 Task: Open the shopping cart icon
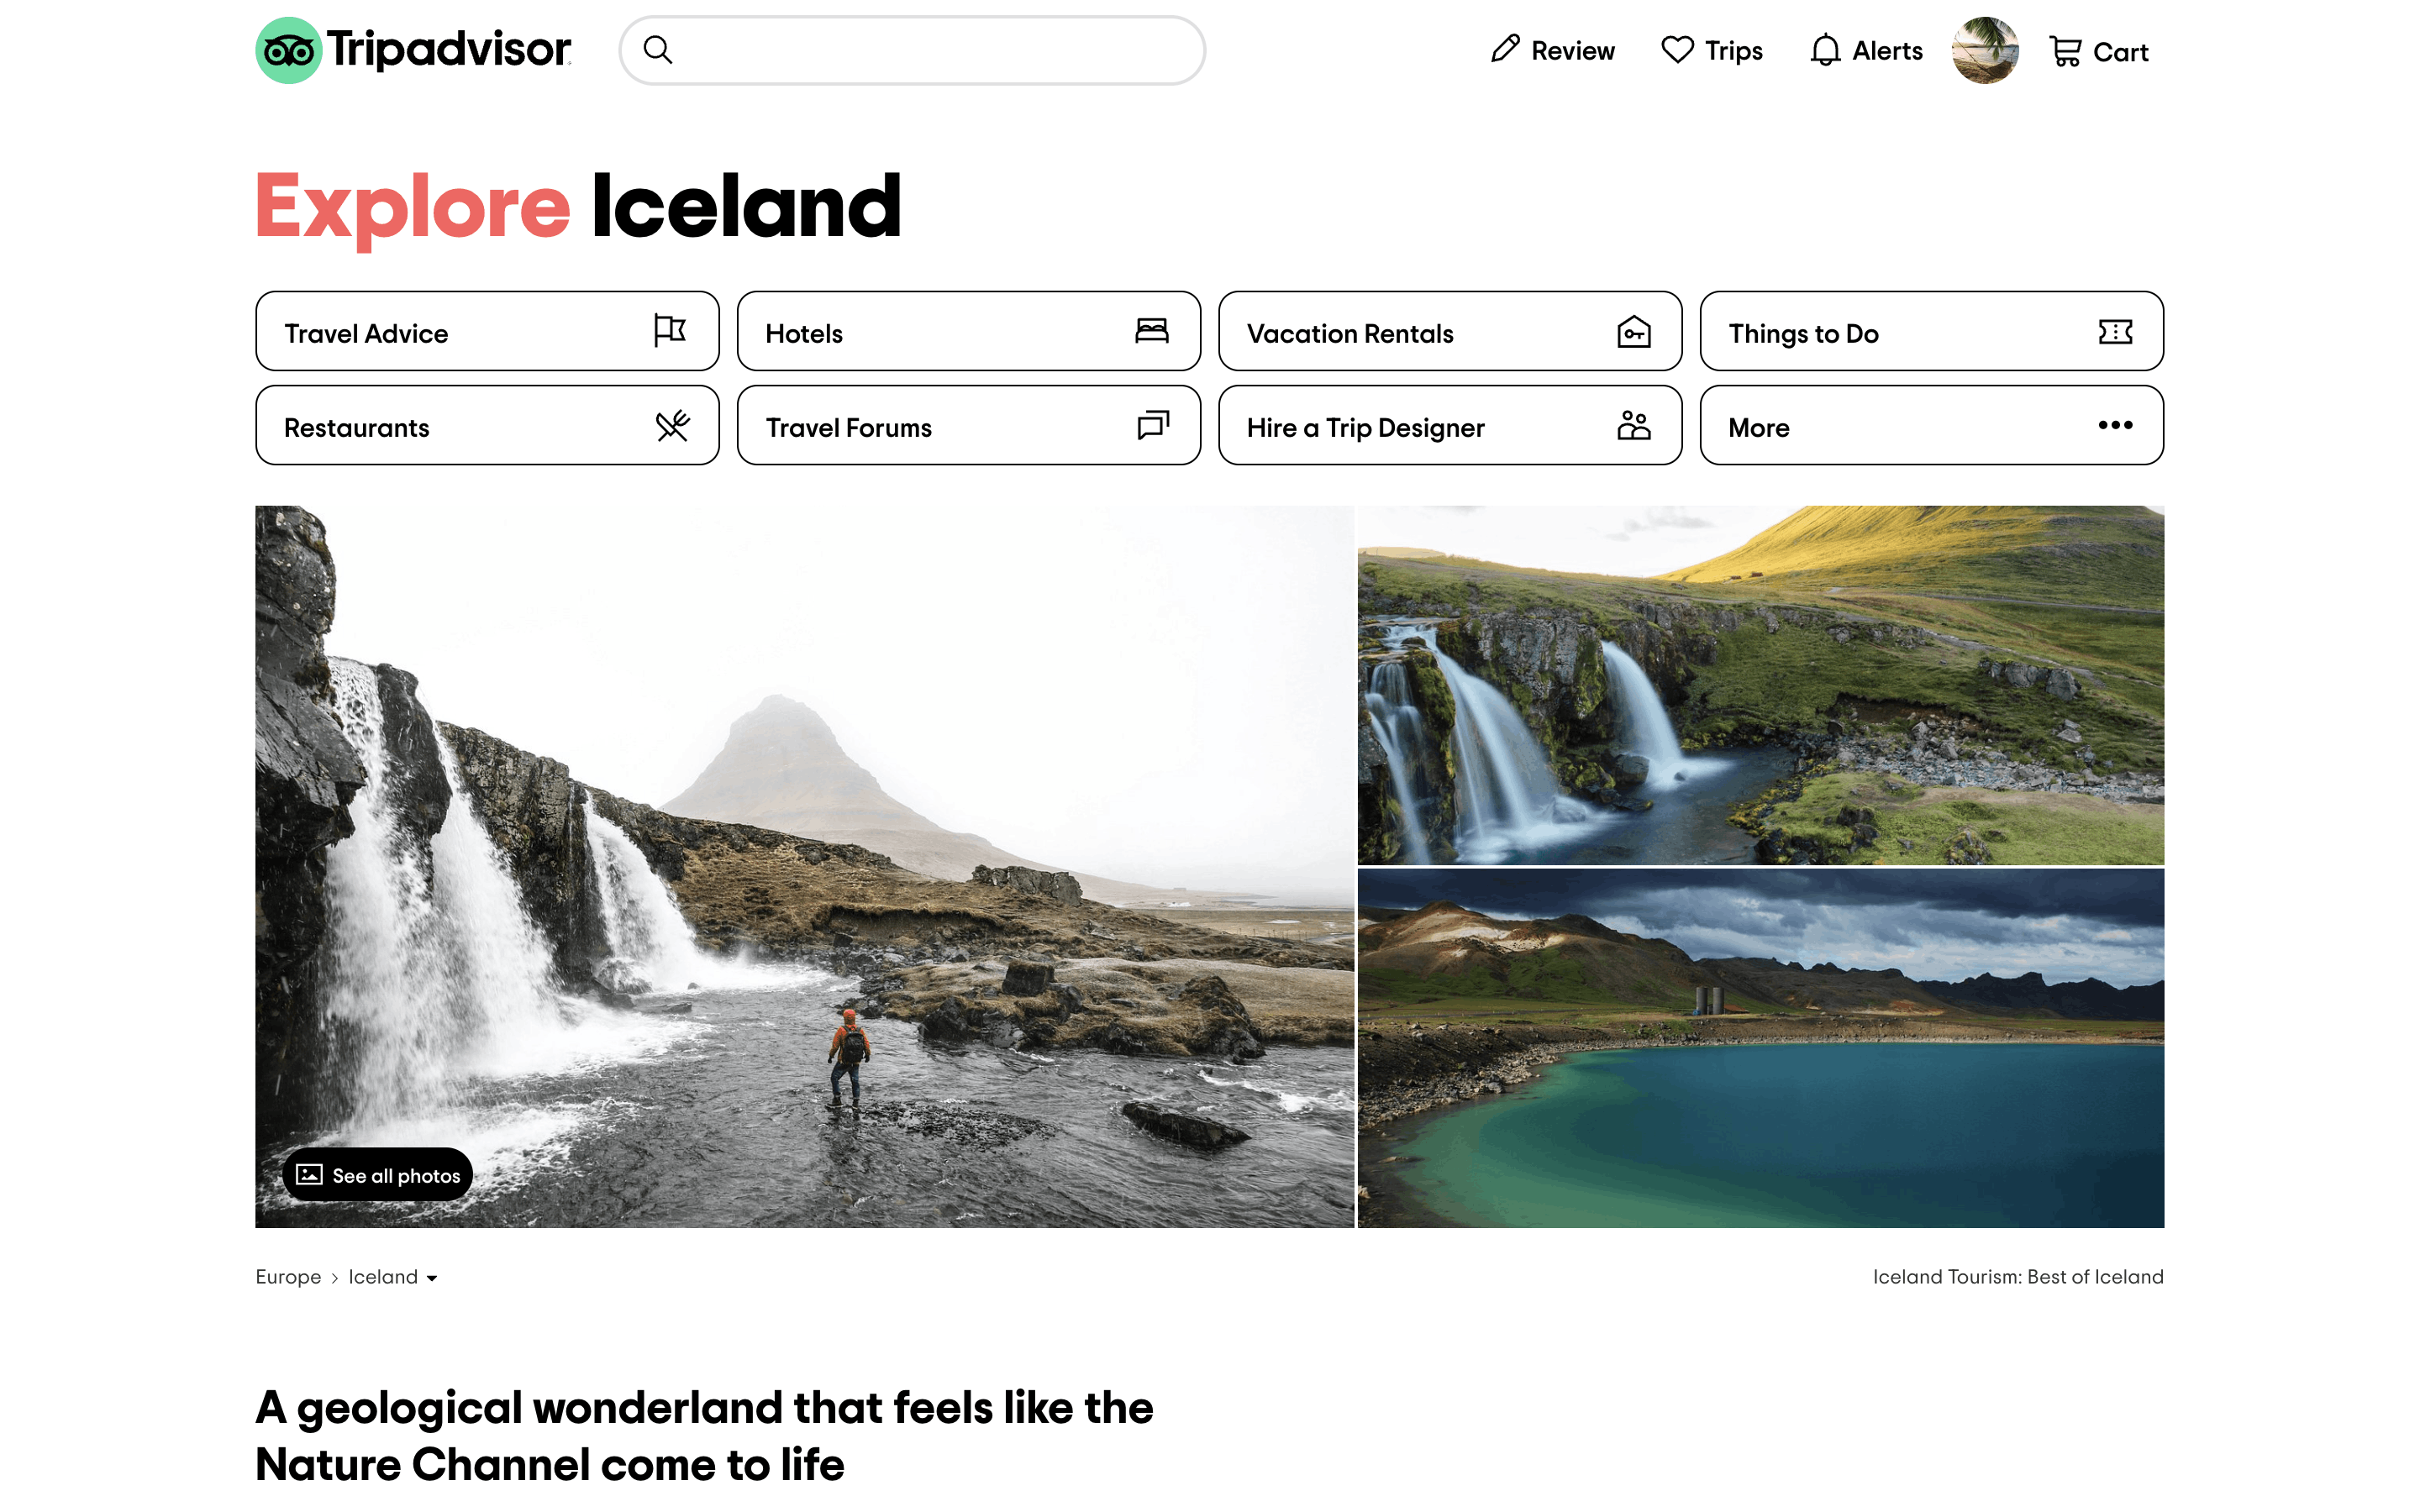point(2065,51)
